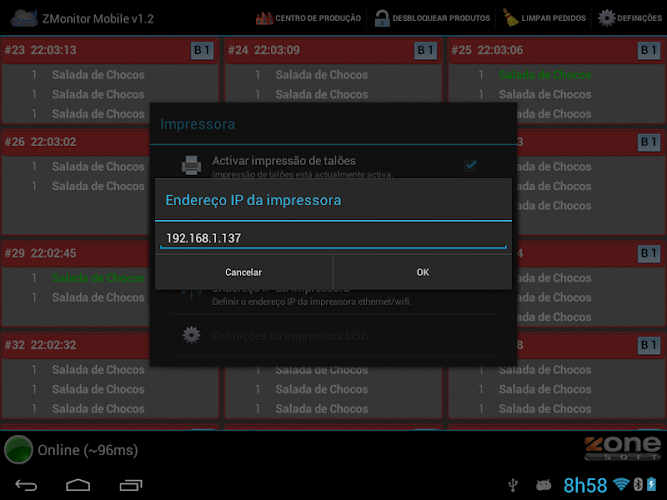
Task: Click first Salada de Chocos in order #26
Action: pos(98,167)
